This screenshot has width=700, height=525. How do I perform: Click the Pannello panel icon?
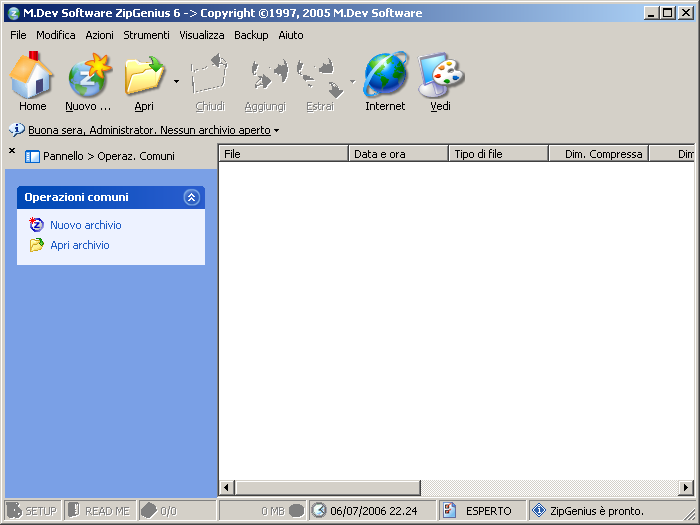click(32, 157)
